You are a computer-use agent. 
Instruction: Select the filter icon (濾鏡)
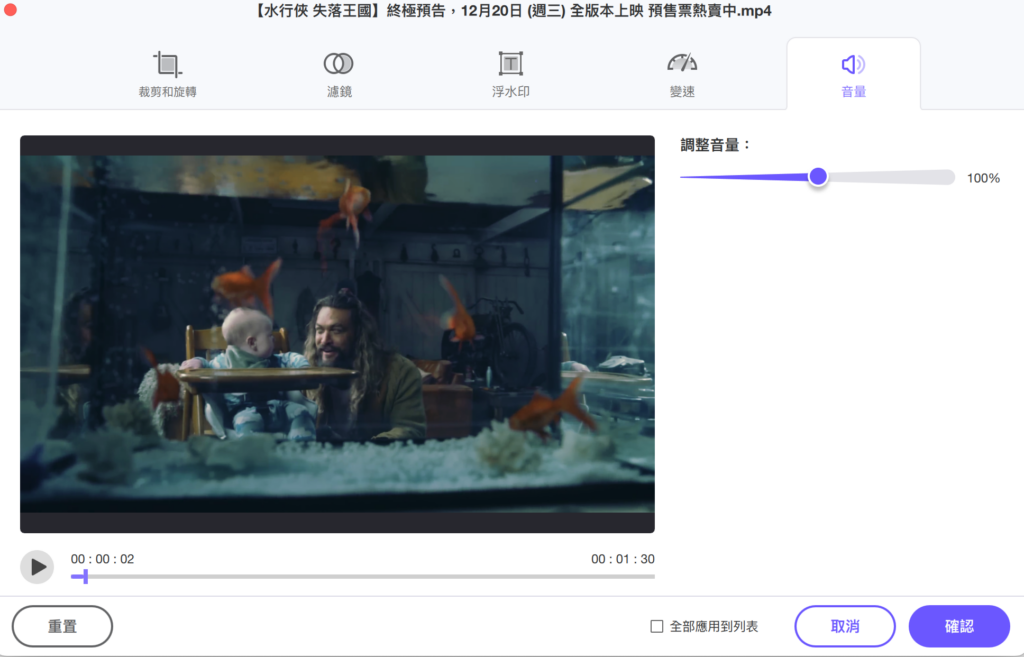(338, 63)
